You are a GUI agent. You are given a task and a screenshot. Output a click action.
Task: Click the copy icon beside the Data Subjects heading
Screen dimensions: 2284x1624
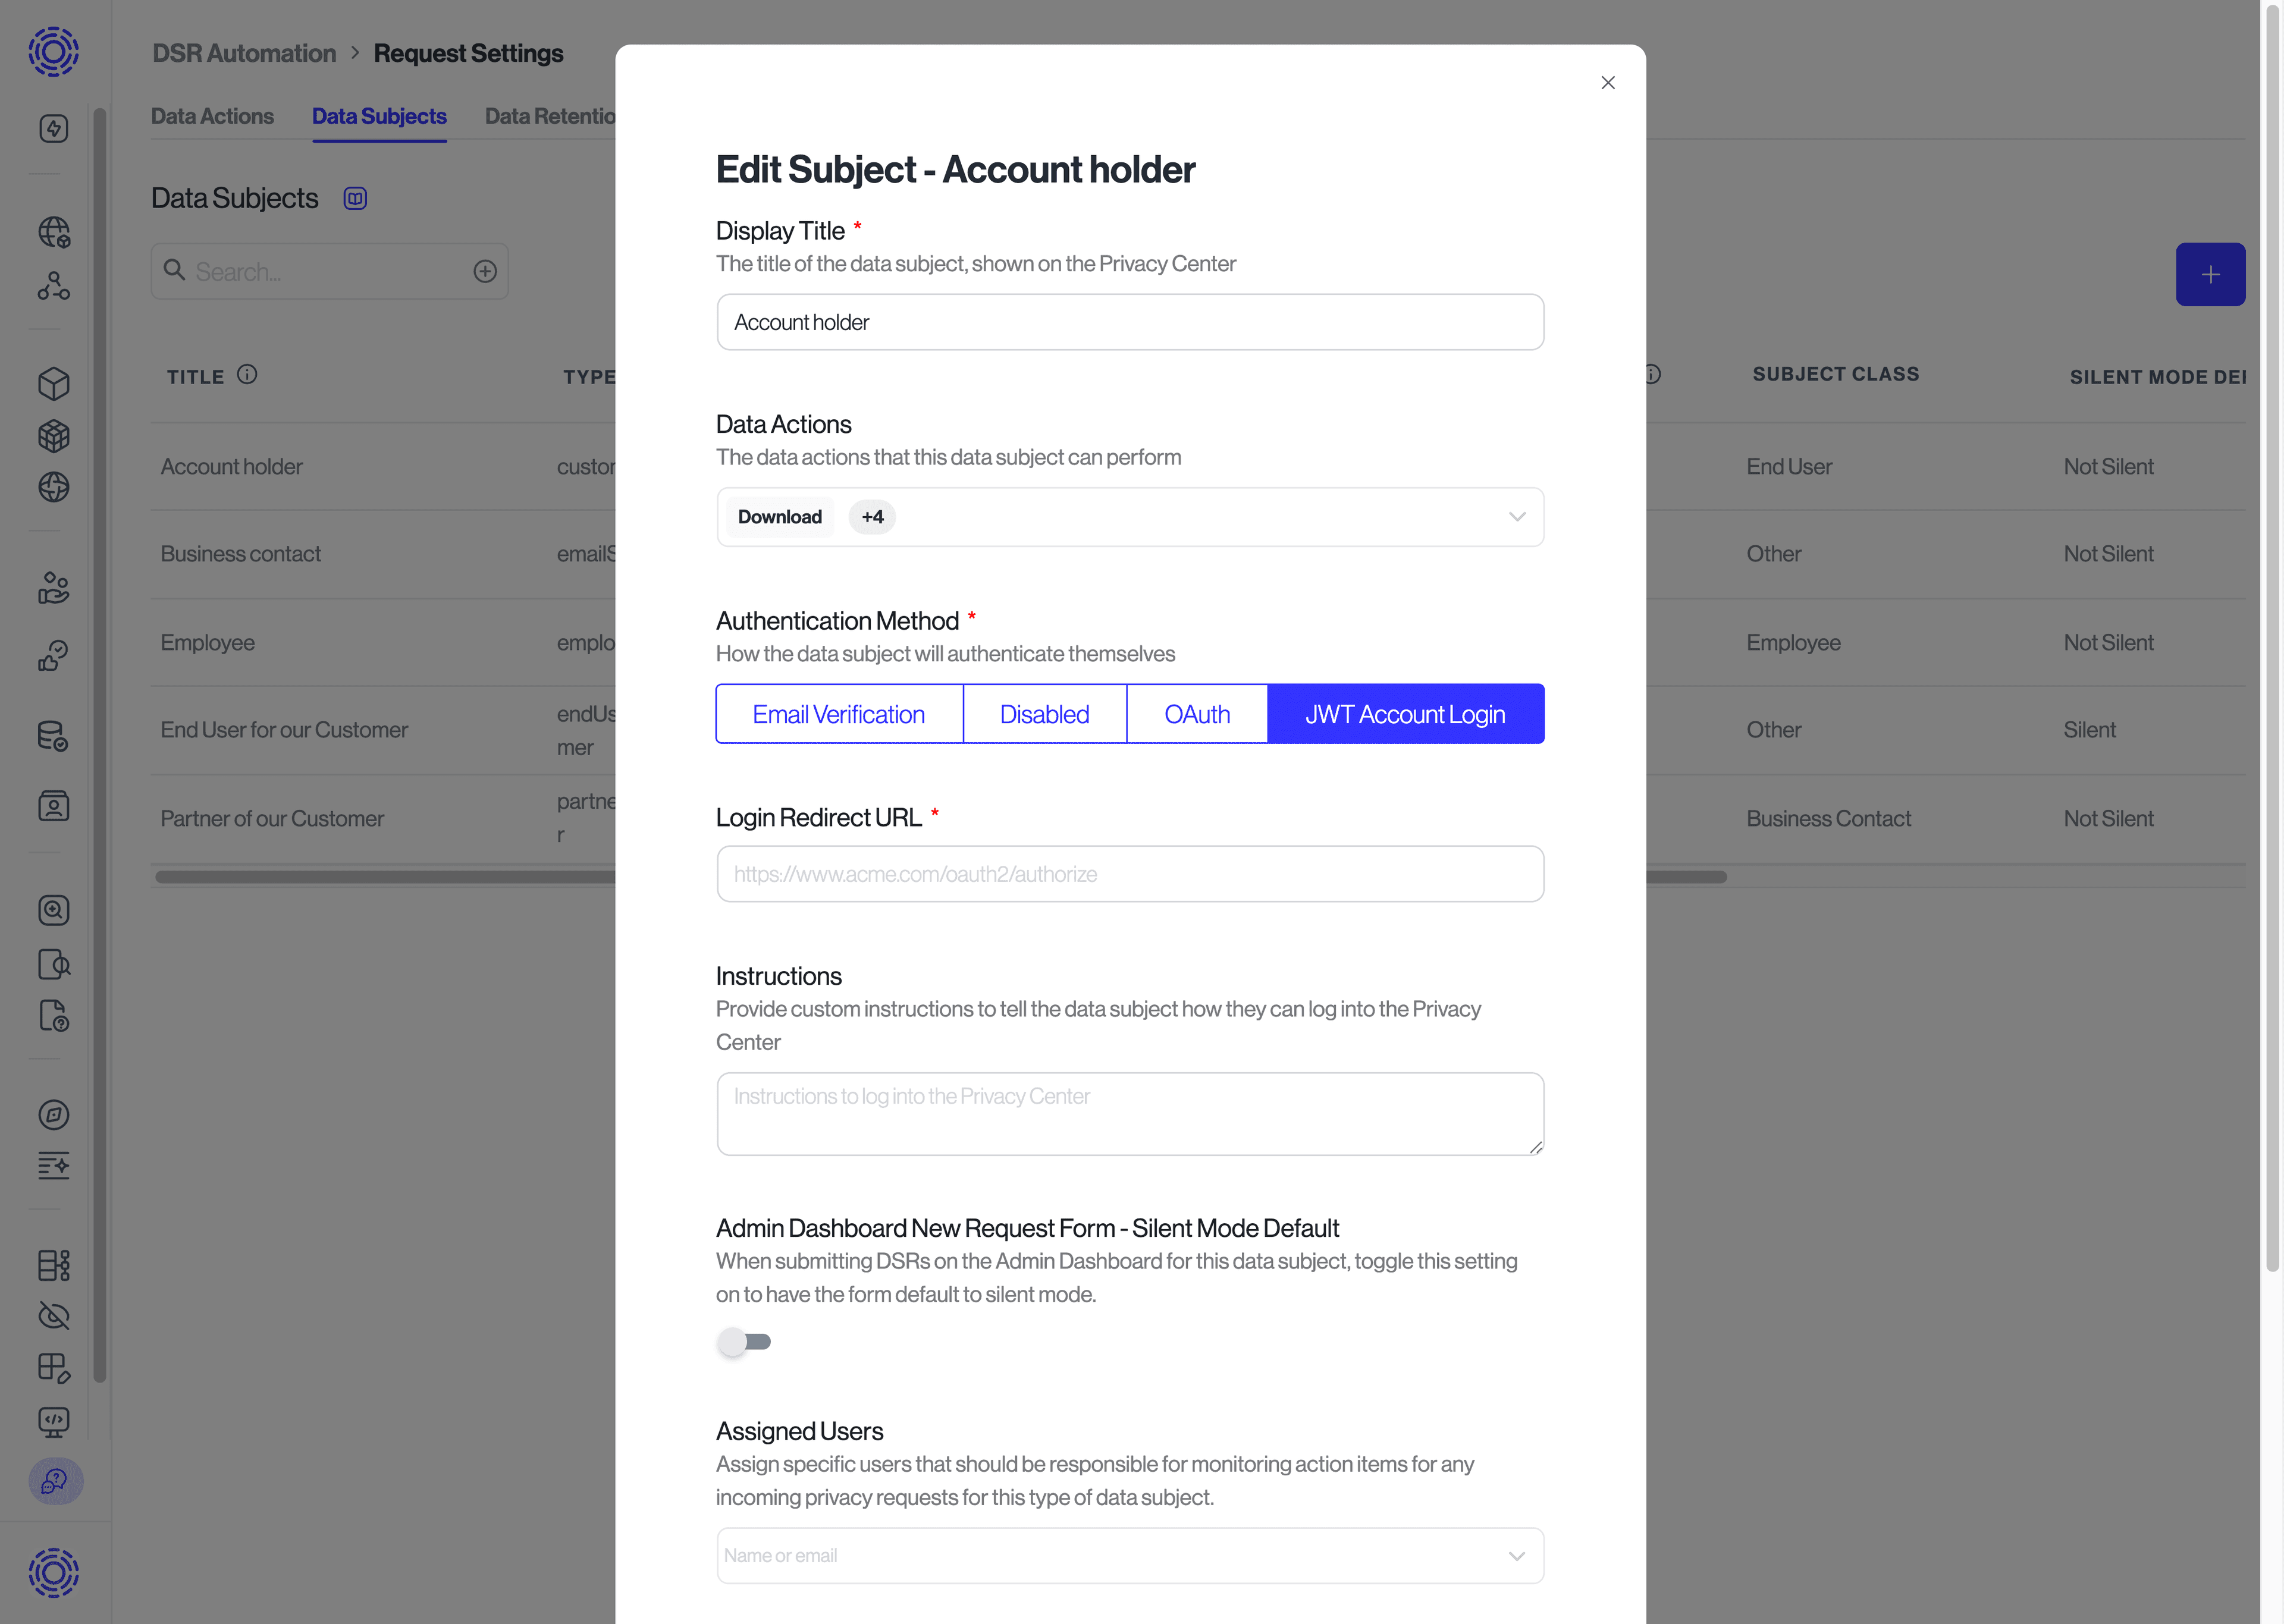tap(355, 197)
